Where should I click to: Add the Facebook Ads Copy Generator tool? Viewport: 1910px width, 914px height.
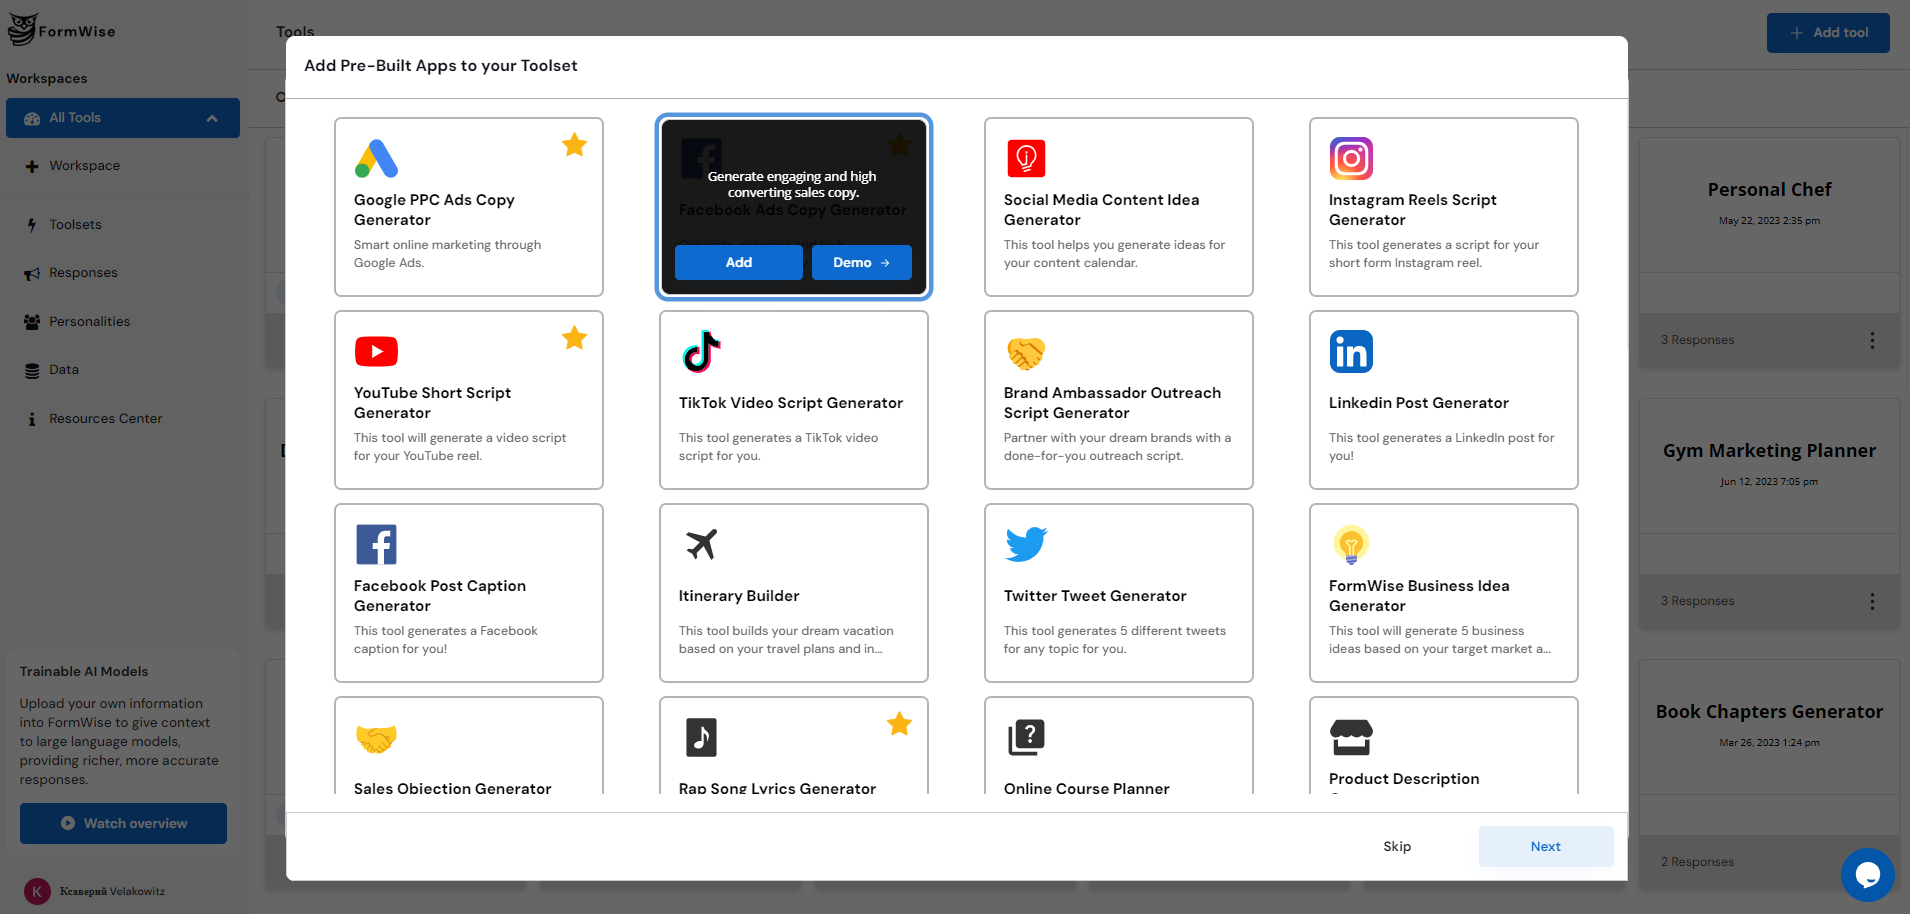point(738,262)
